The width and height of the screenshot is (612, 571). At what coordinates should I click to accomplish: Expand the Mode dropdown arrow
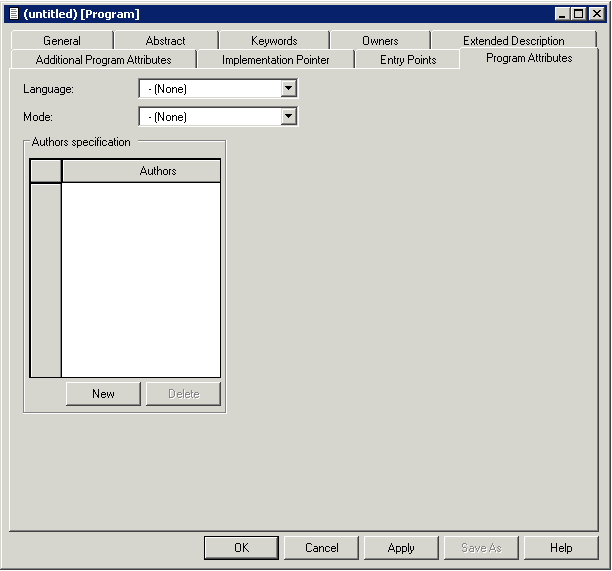(288, 117)
